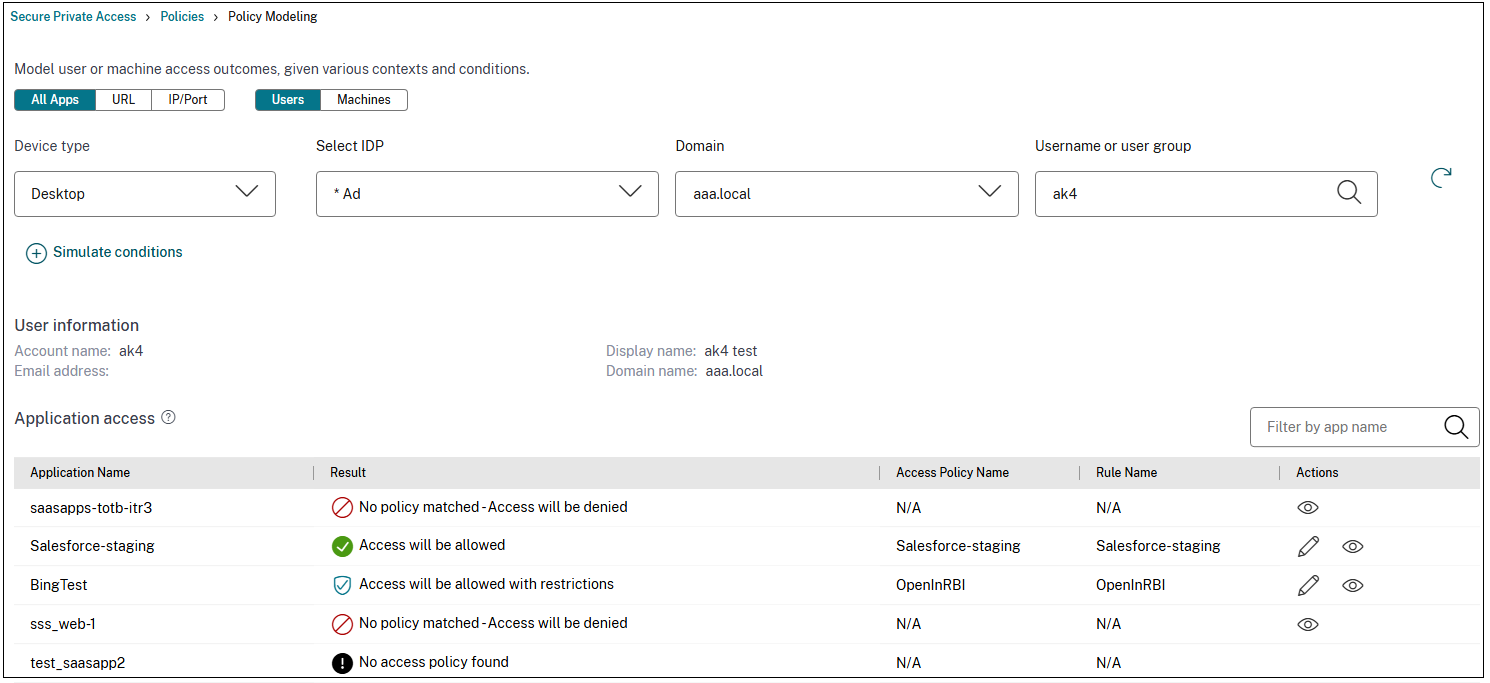This screenshot has width=1490, height=683.
Task: Edit the Salesforce-staging policy using the pencil icon
Action: [1308, 546]
